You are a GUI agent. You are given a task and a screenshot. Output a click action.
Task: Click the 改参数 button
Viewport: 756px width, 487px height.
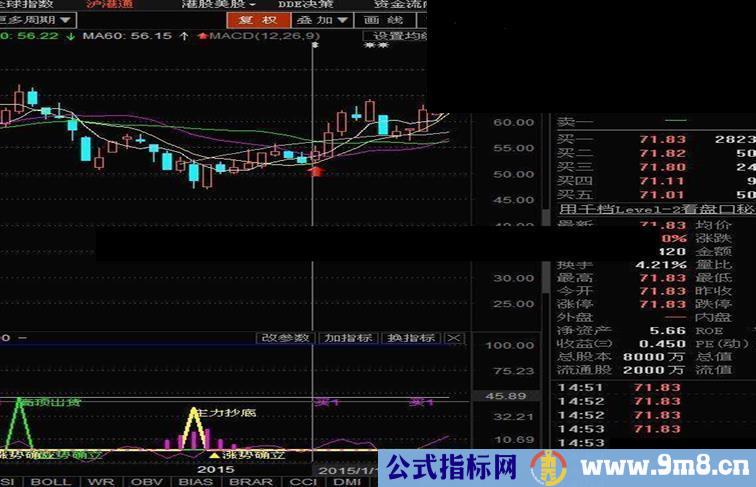[x=285, y=338]
